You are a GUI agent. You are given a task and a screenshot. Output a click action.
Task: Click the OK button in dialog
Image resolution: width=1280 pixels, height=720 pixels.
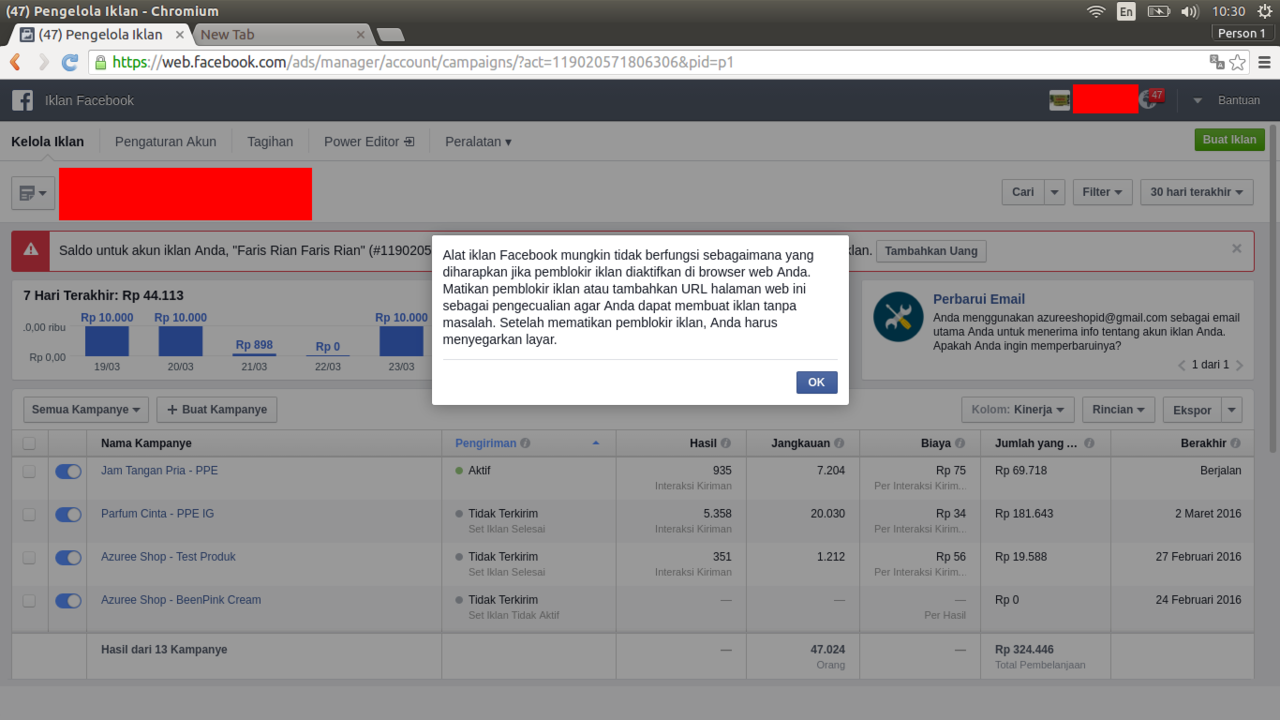(816, 382)
